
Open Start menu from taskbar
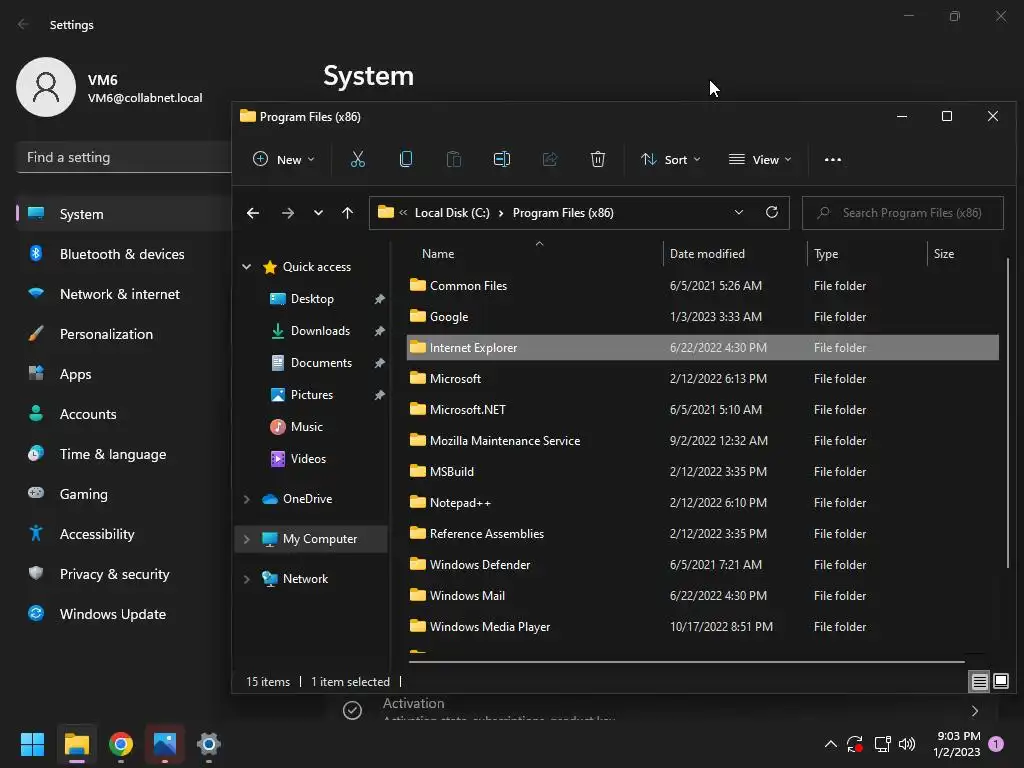(x=33, y=744)
